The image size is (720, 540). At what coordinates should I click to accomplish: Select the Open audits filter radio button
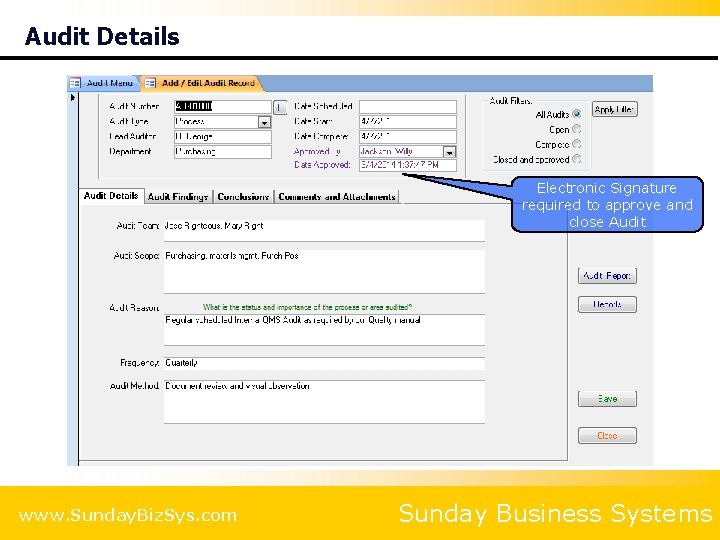click(x=576, y=129)
